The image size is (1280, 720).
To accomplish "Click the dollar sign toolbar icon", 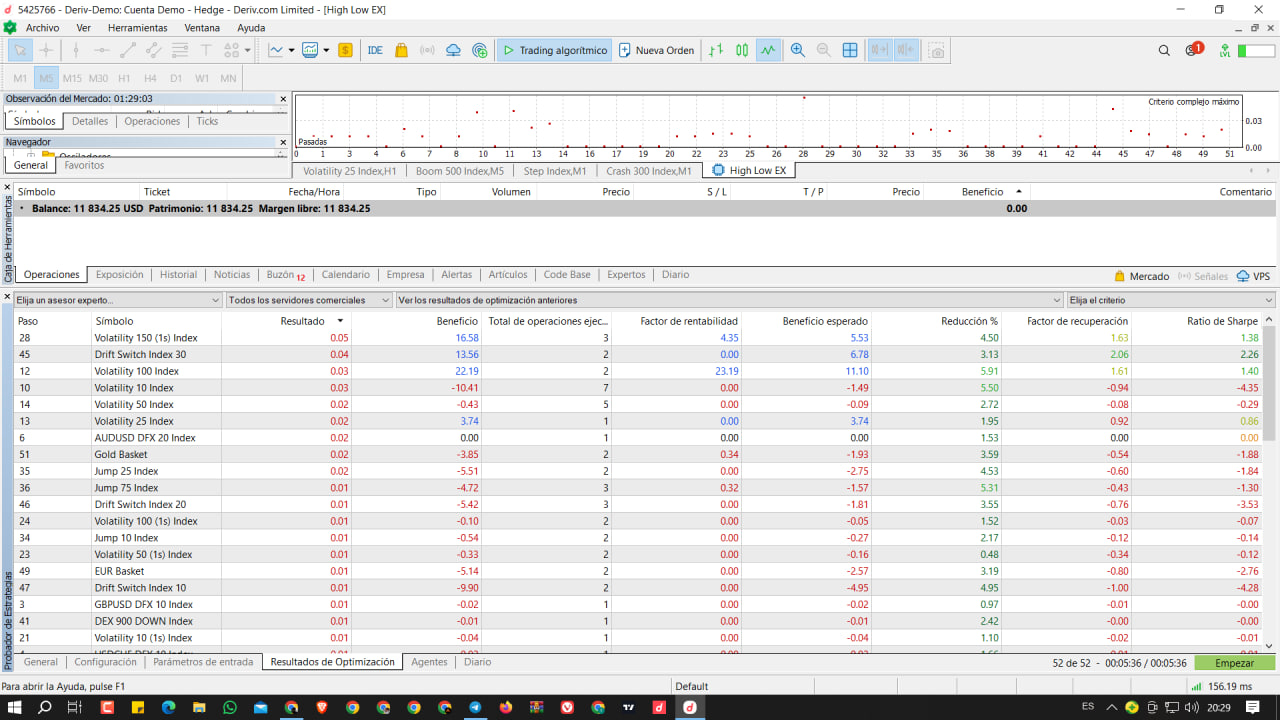I will [x=345, y=50].
